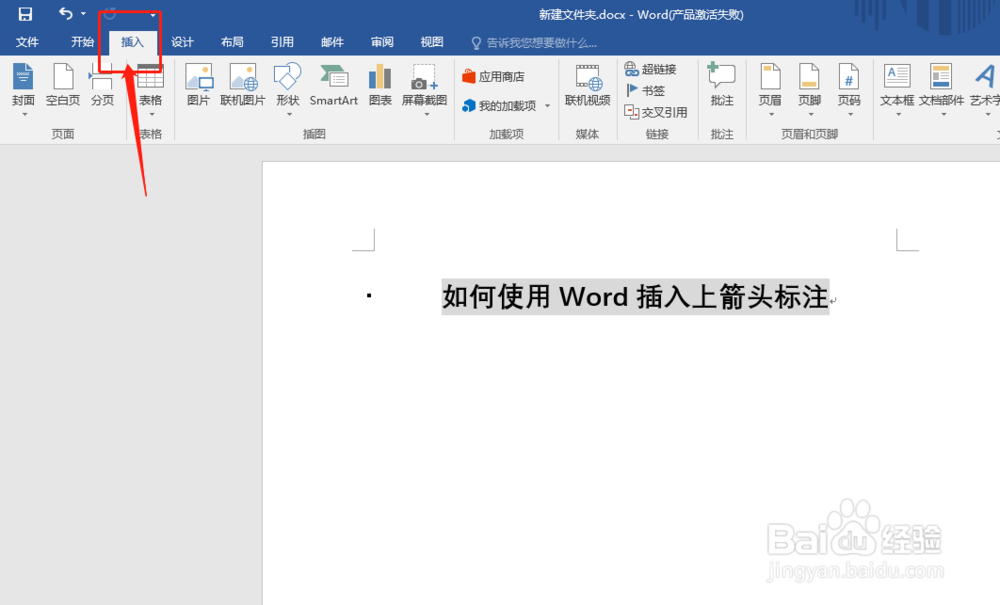The image size is (1000, 605).
Task: Expand the 封面 dropdown arrow
Action: [24, 115]
